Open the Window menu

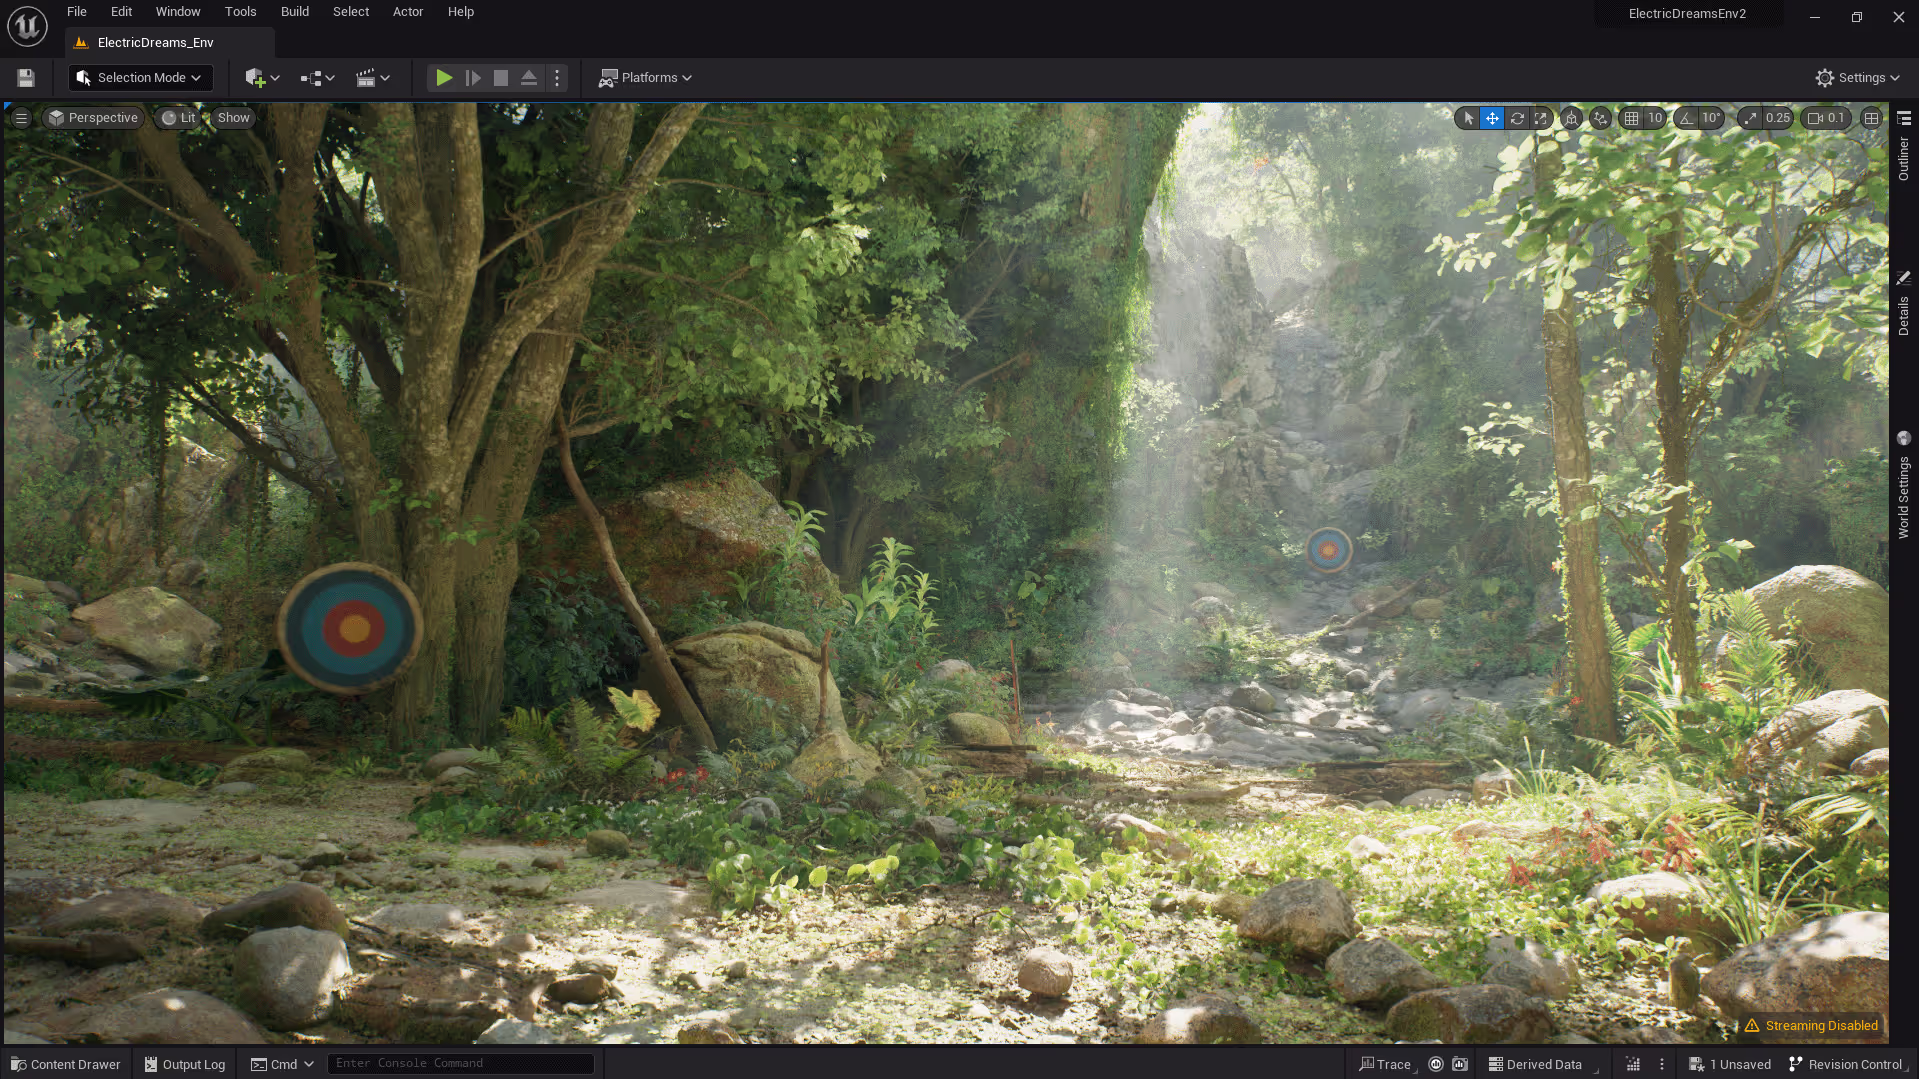[178, 12]
